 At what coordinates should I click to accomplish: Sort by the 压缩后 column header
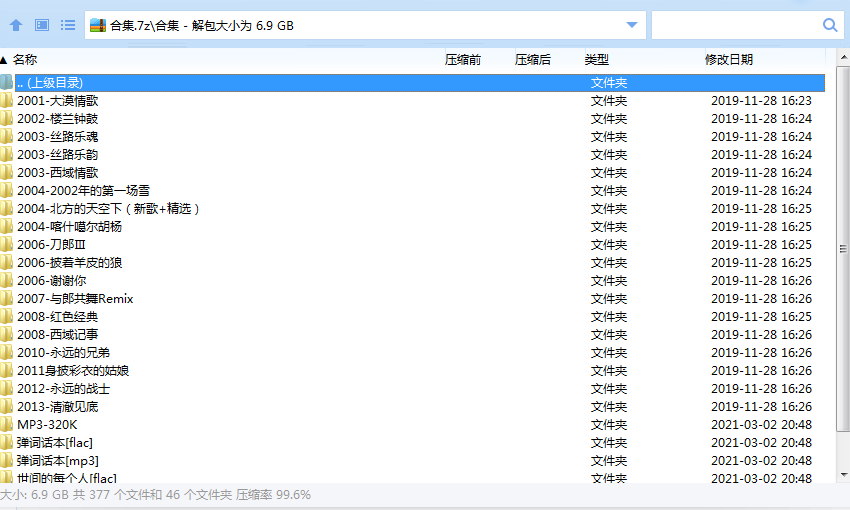[x=533, y=60]
